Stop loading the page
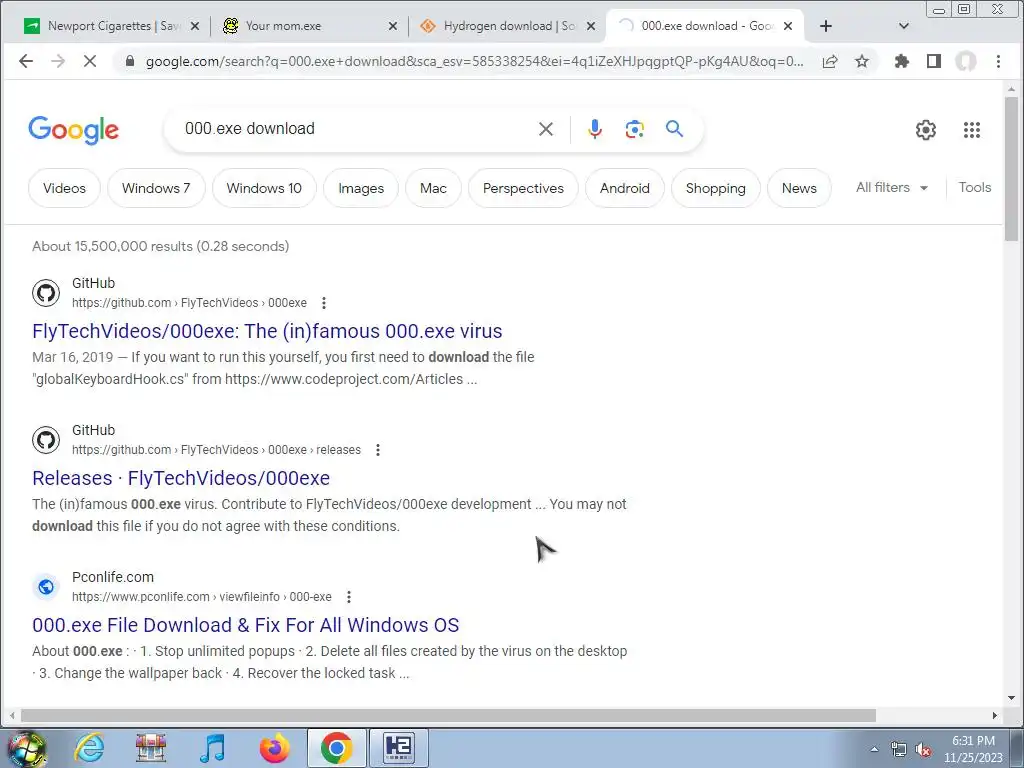The image size is (1024, 768). click(90, 61)
